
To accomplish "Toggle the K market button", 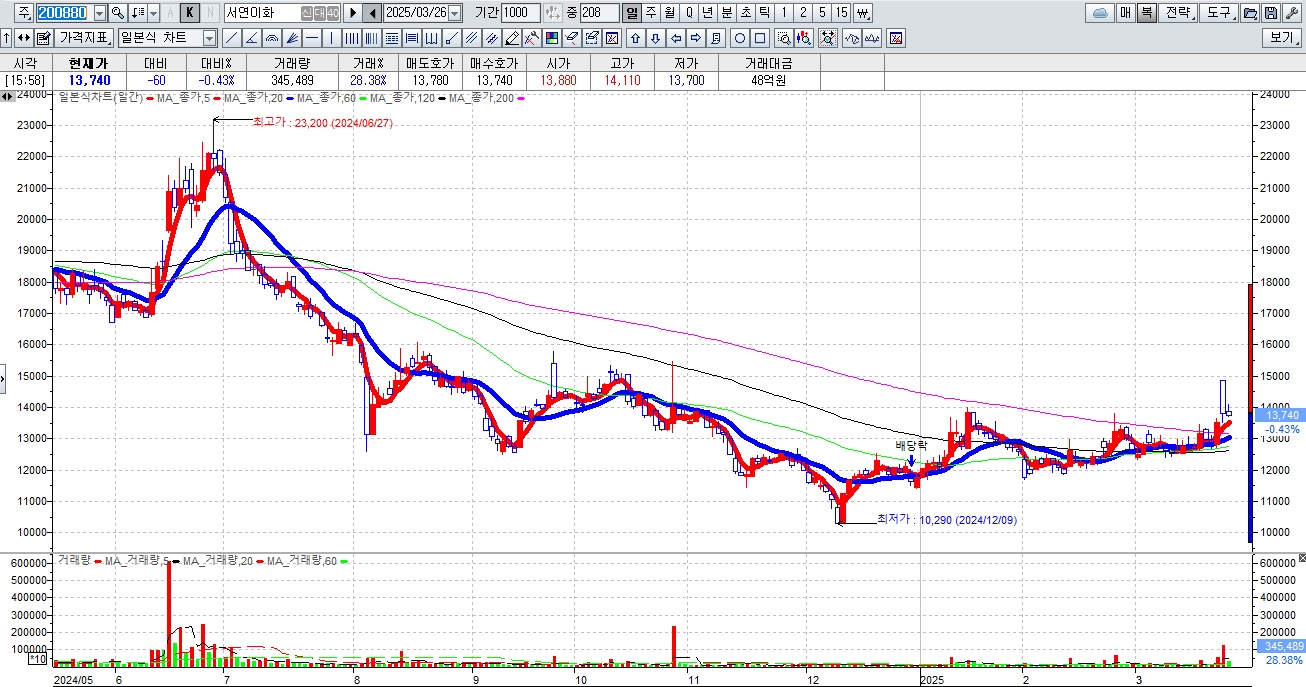I will 189,13.
